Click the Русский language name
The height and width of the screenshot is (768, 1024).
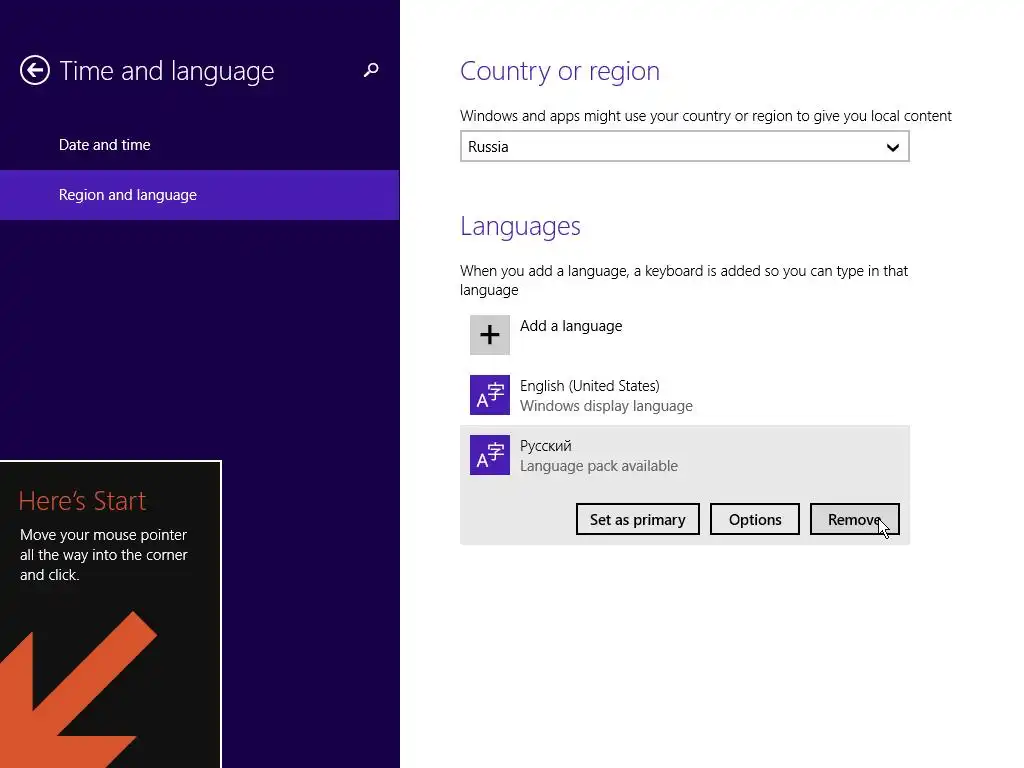click(x=545, y=446)
